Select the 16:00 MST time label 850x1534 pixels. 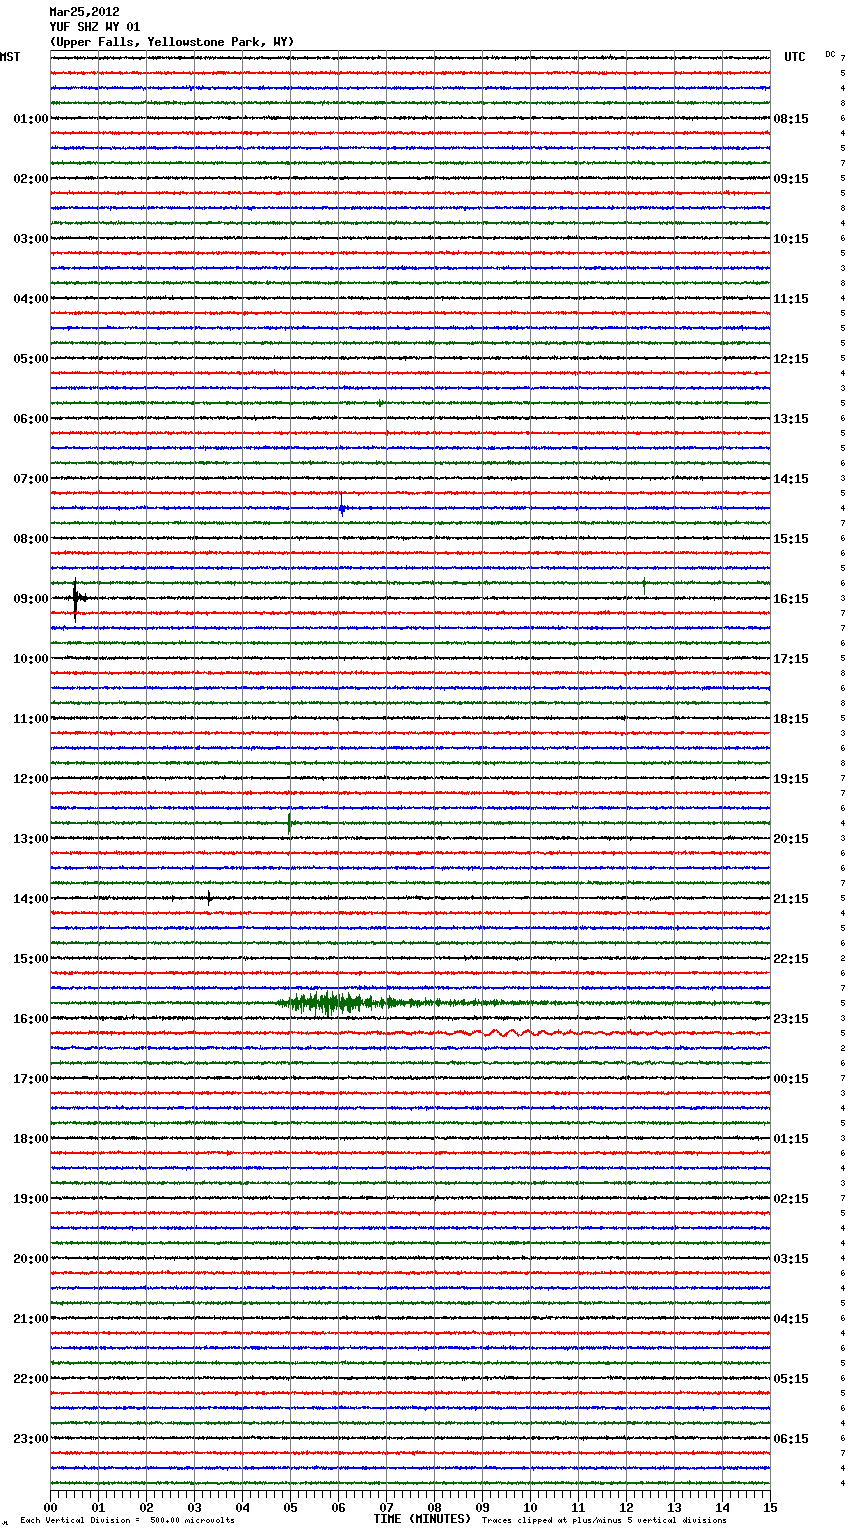[31, 1019]
